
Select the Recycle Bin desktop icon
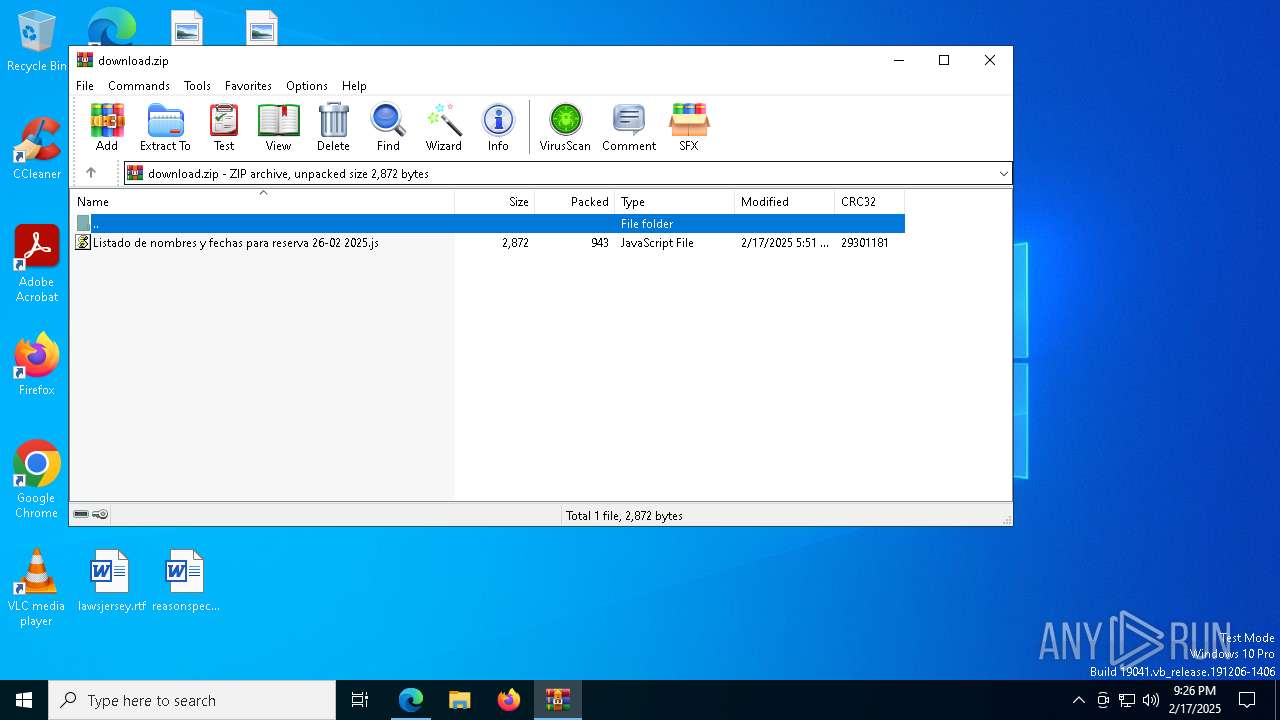37,42
